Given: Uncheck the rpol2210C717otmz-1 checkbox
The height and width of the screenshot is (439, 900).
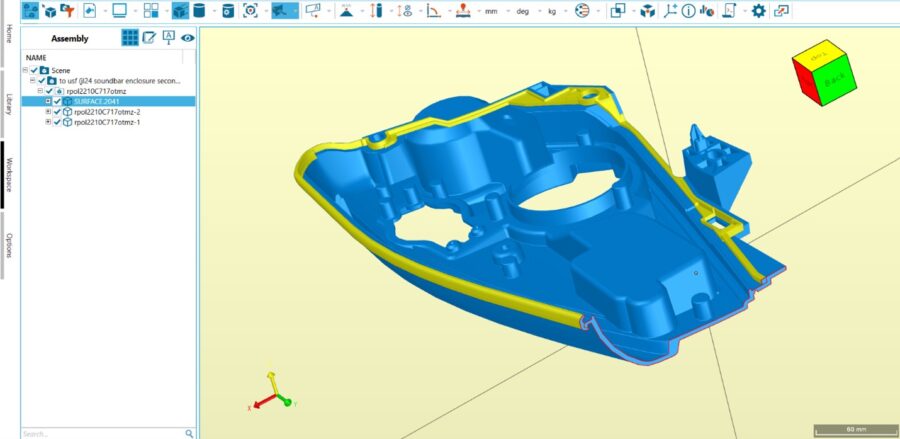Looking at the screenshot, I should click(x=57, y=122).
